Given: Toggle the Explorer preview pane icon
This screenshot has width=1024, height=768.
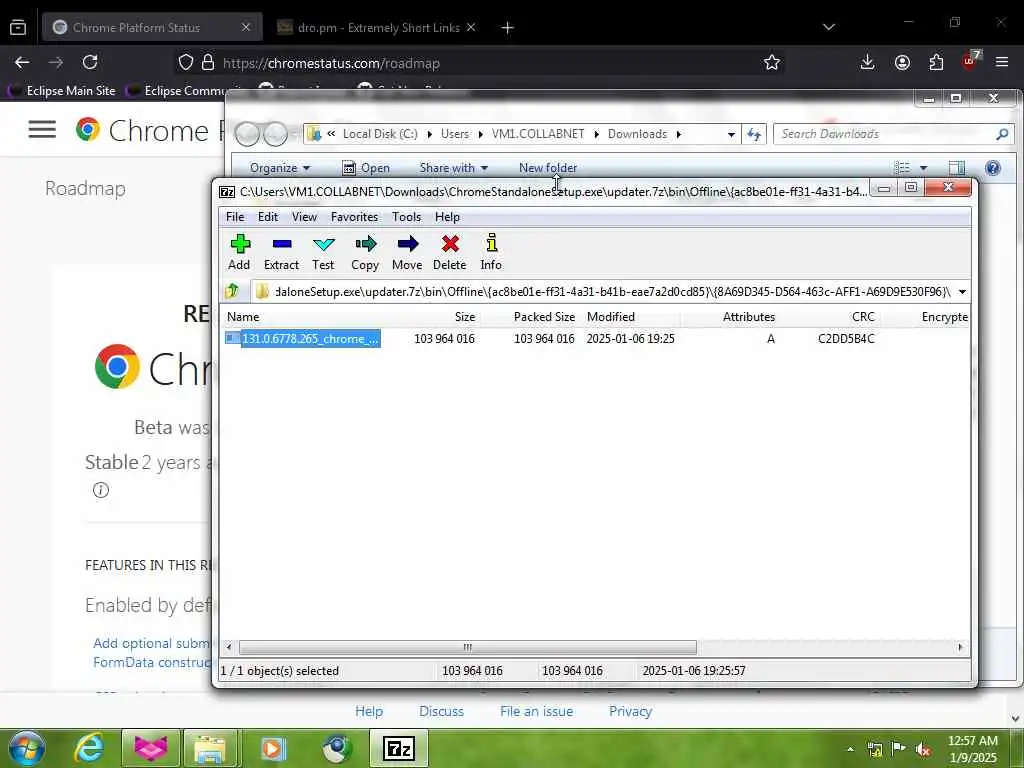Looking at the screenshot, I should [x=957, y=168].
